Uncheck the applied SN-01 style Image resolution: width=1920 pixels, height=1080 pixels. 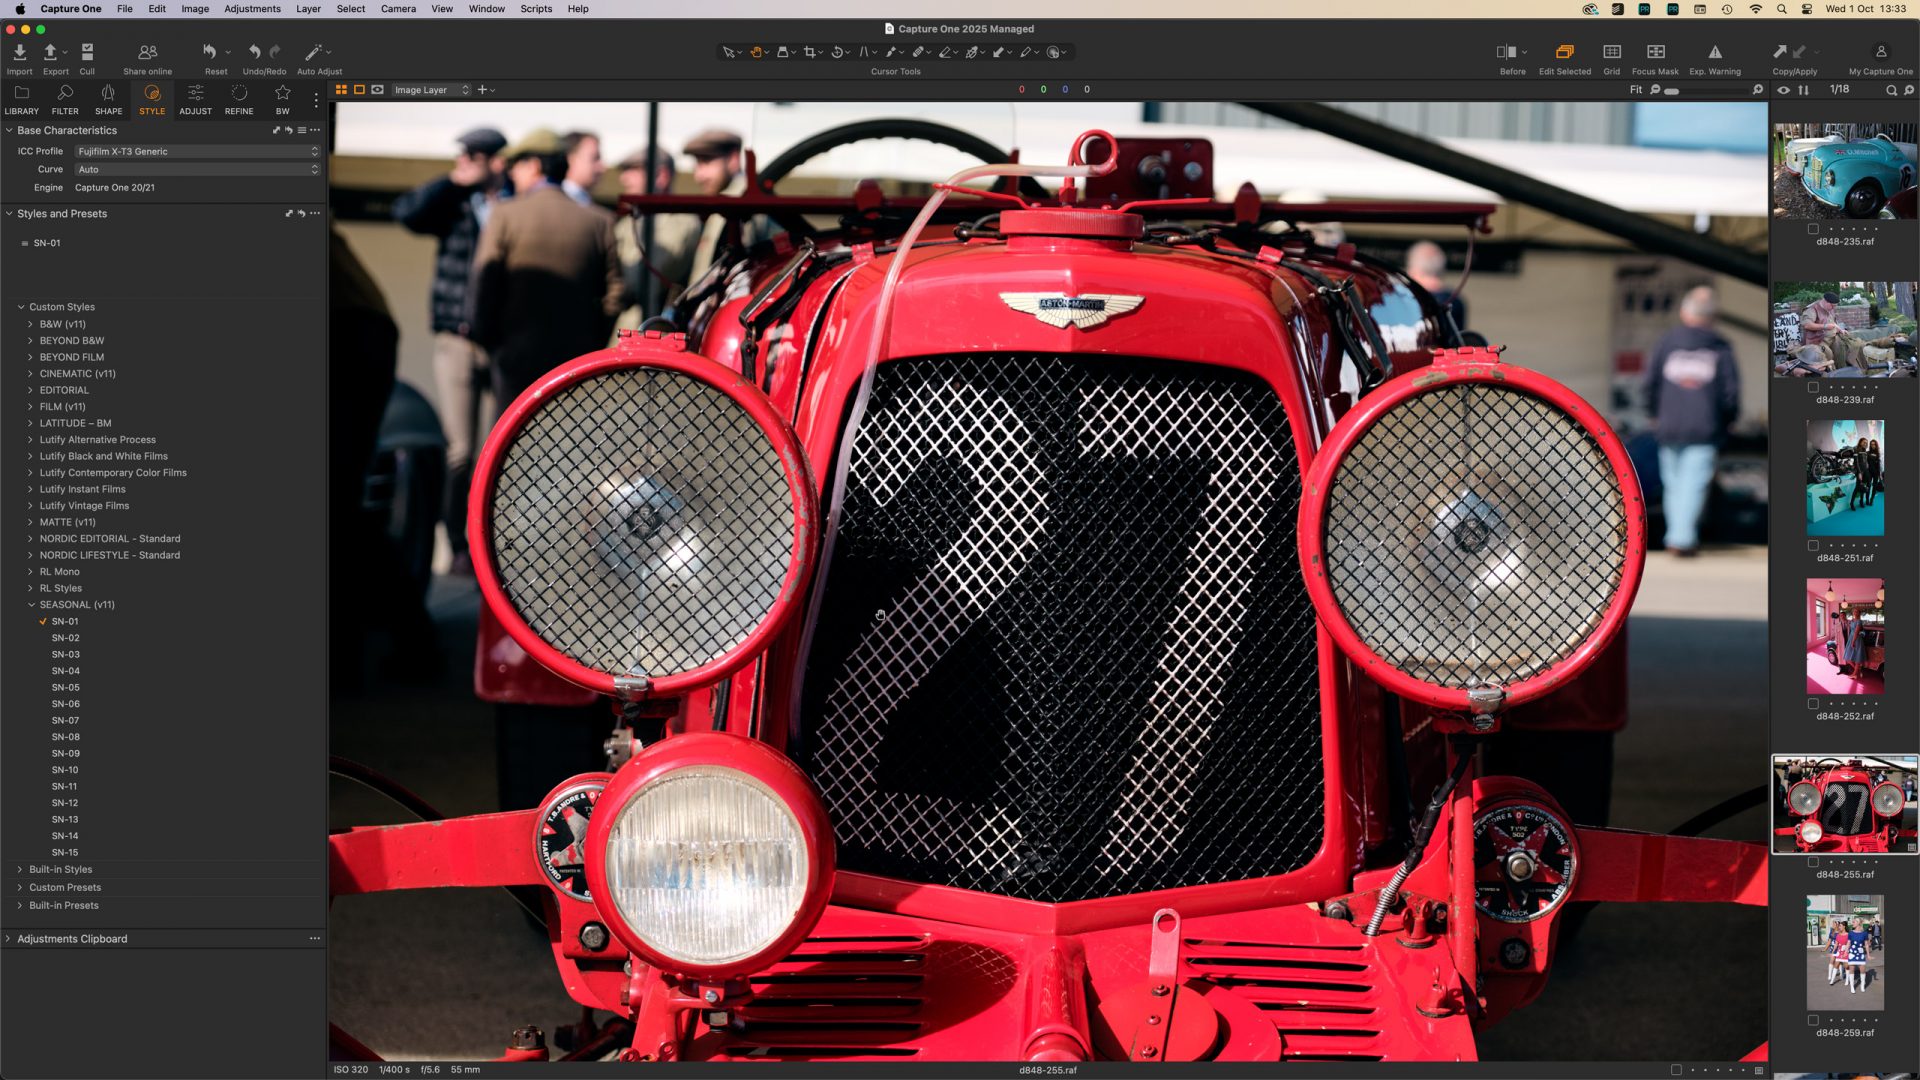pos(41,620)
